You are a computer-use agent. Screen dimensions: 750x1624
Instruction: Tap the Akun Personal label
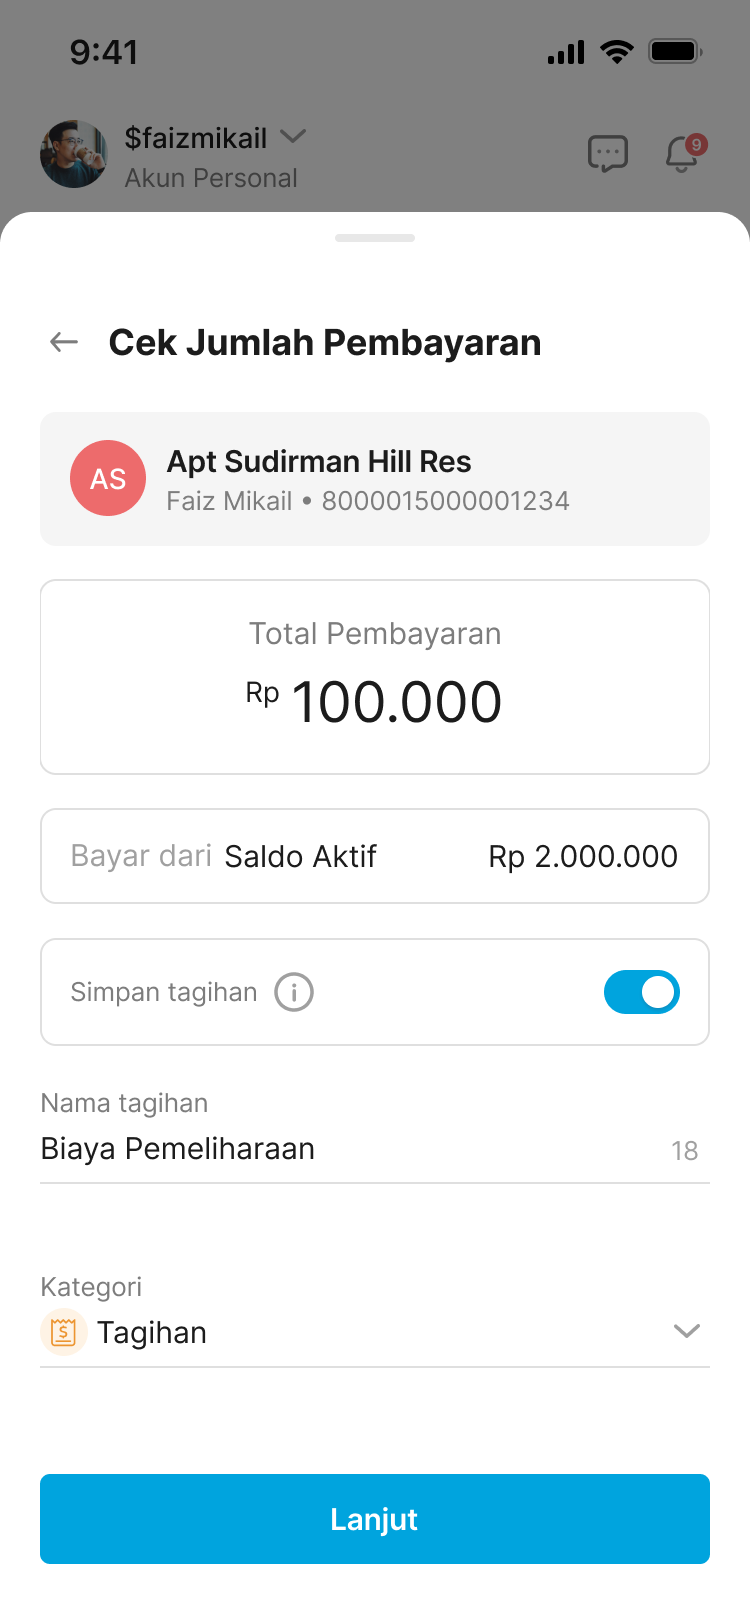click(211, 178)
